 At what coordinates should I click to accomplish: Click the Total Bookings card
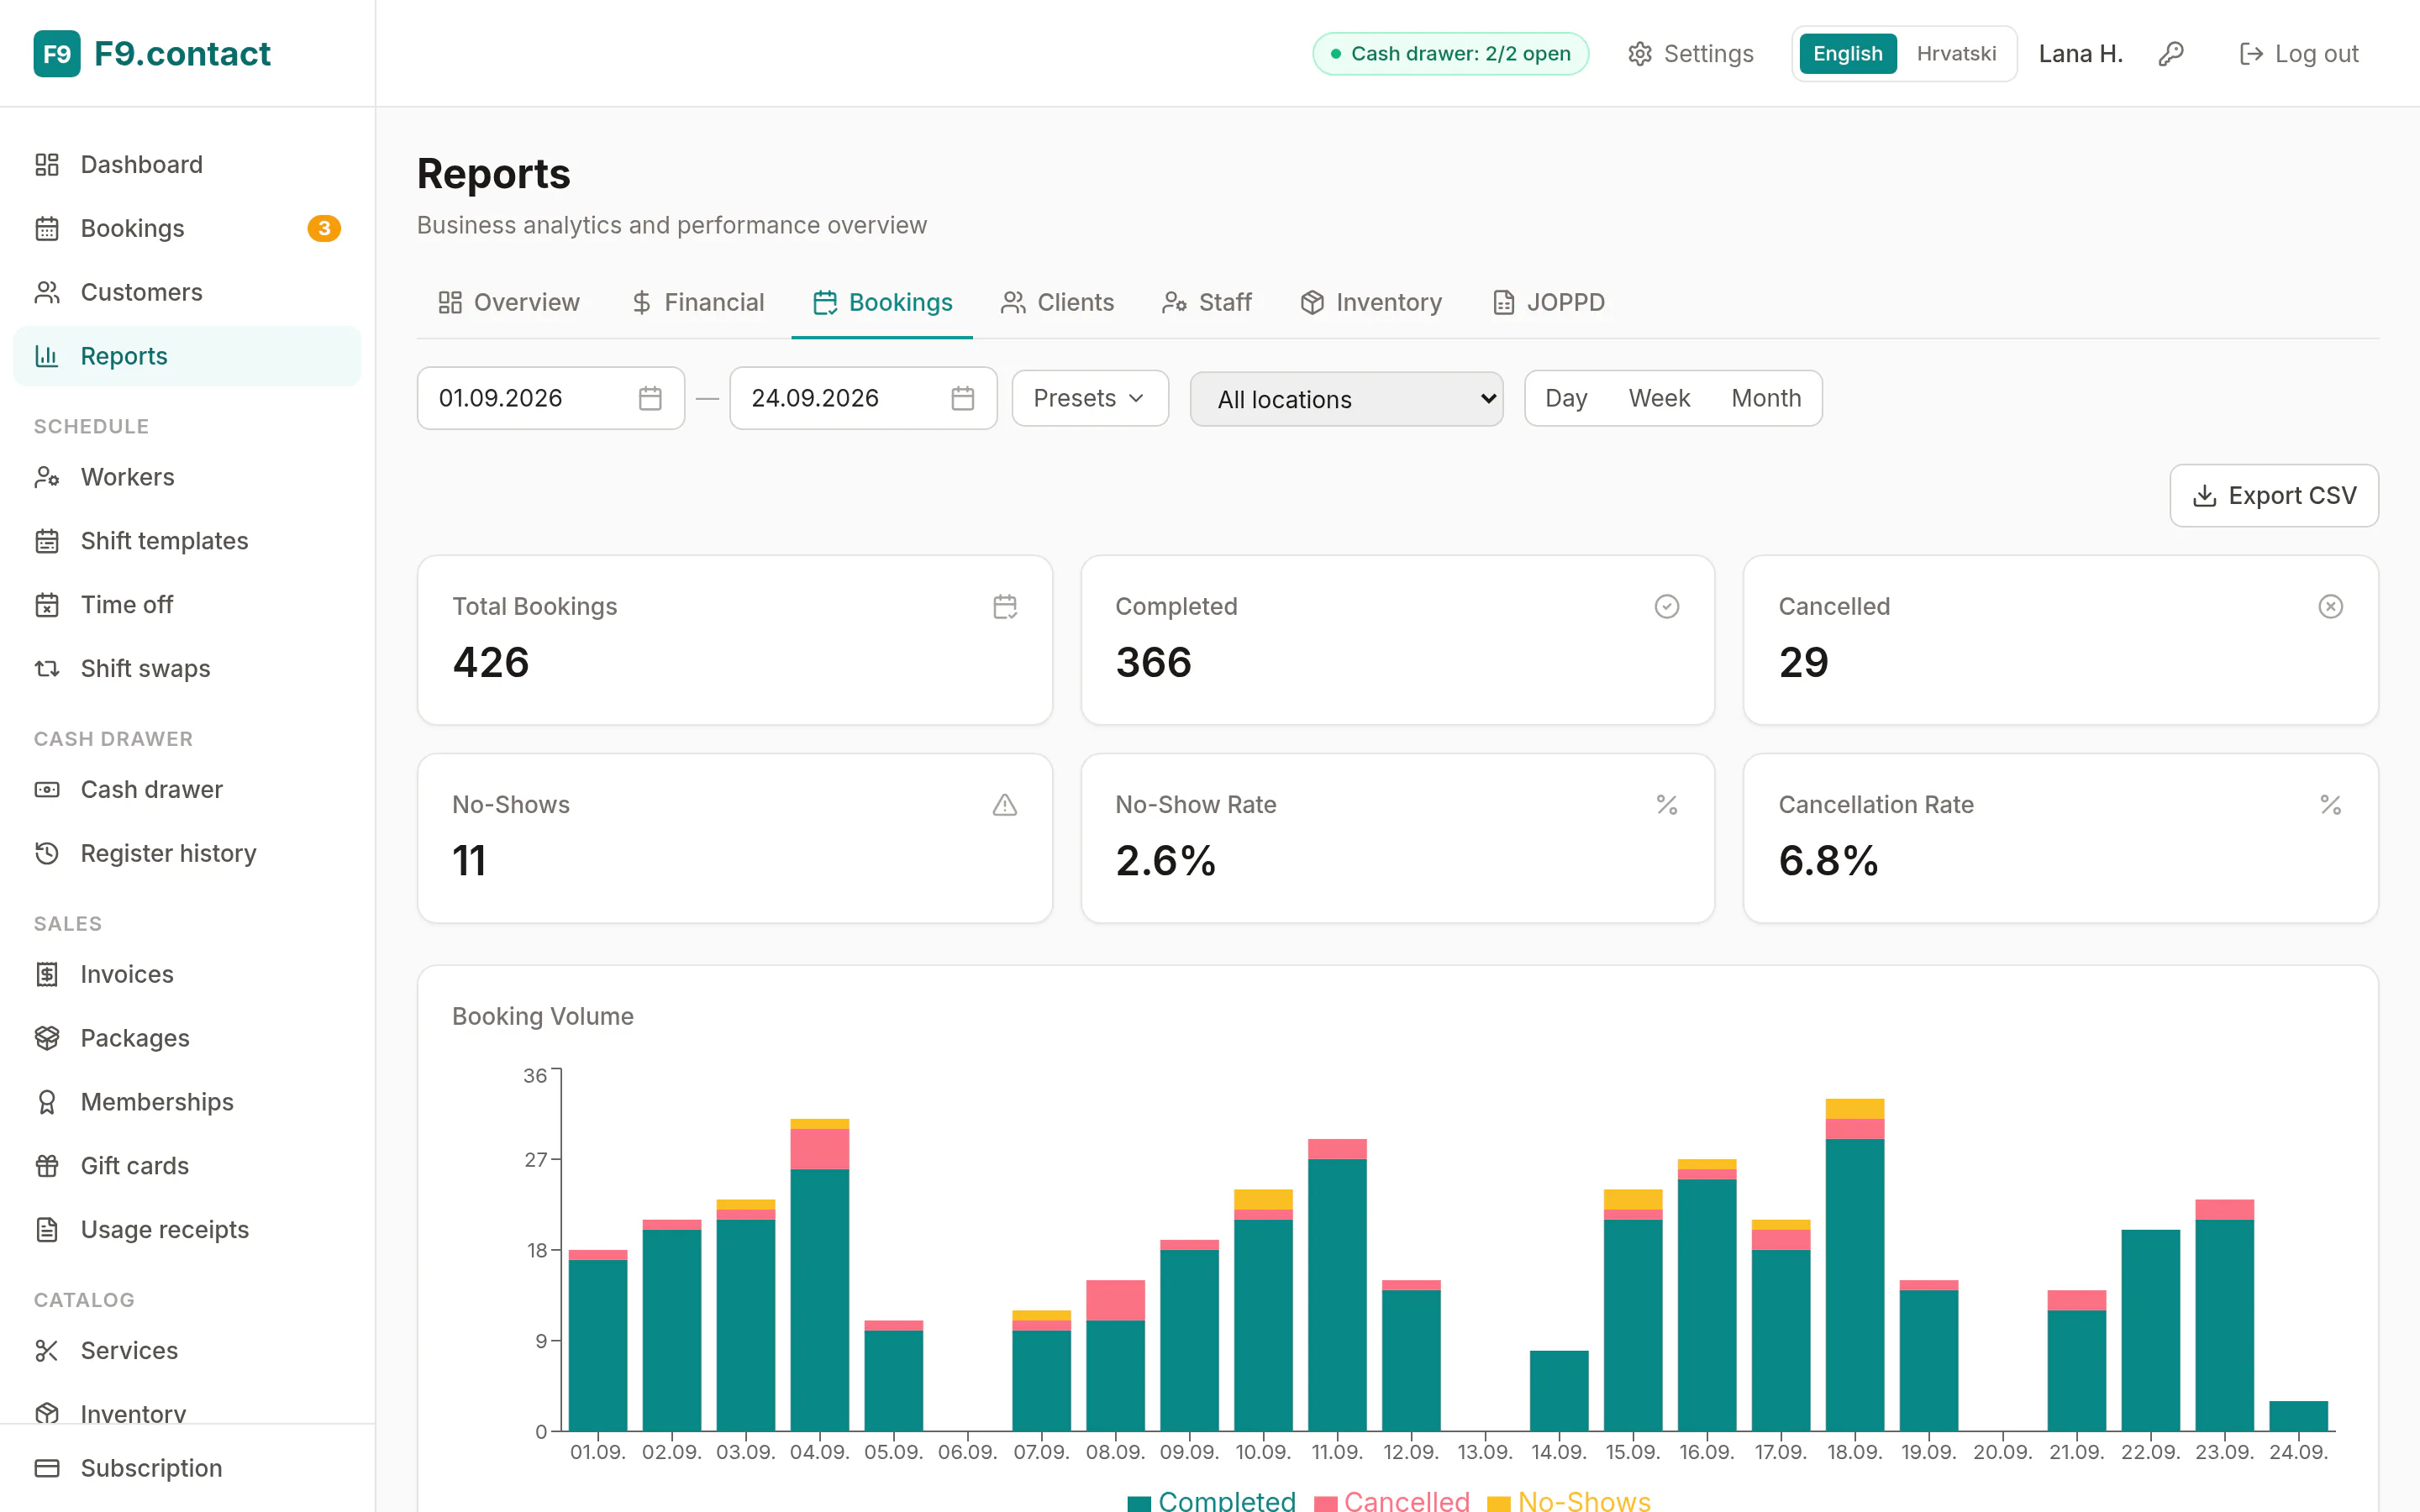click(735, 640)
